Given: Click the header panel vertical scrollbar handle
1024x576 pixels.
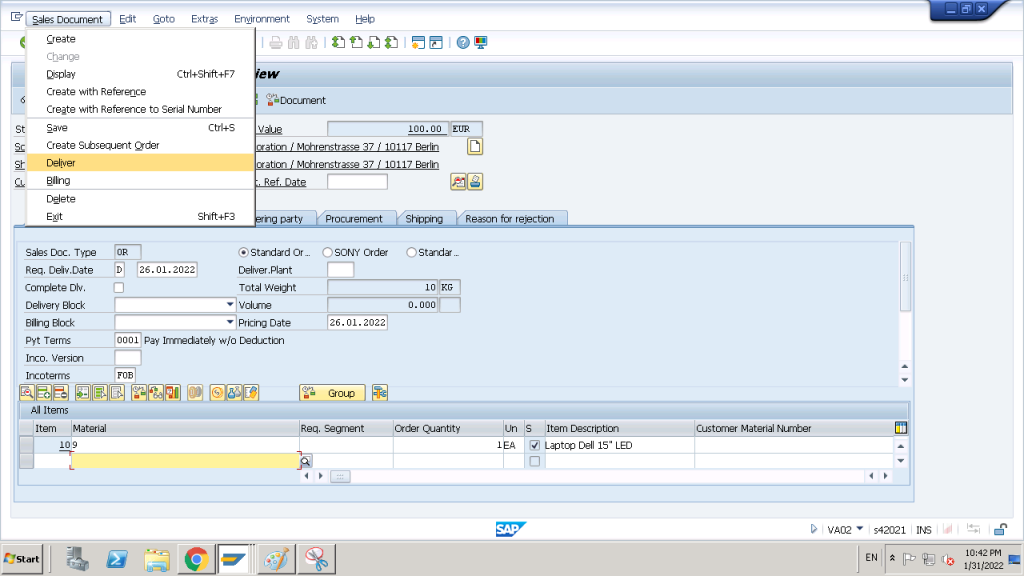Looking at the screenshot, I should click(905, 277).
